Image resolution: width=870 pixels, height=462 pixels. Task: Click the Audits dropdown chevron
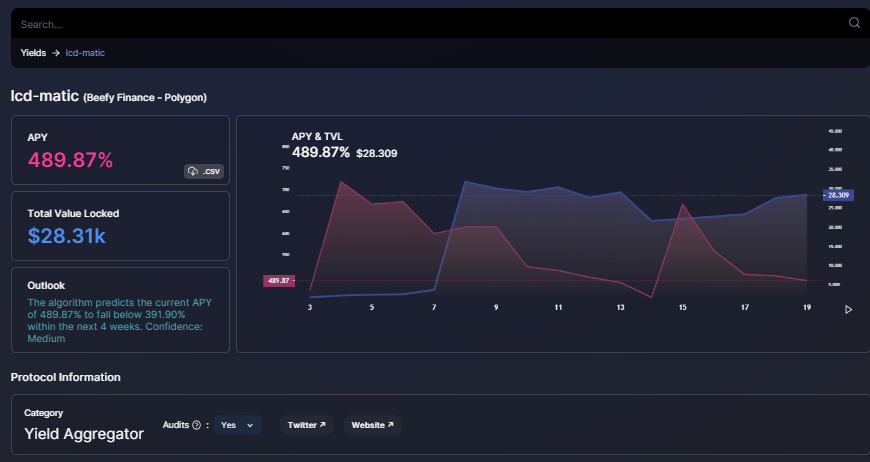point(250,425)
